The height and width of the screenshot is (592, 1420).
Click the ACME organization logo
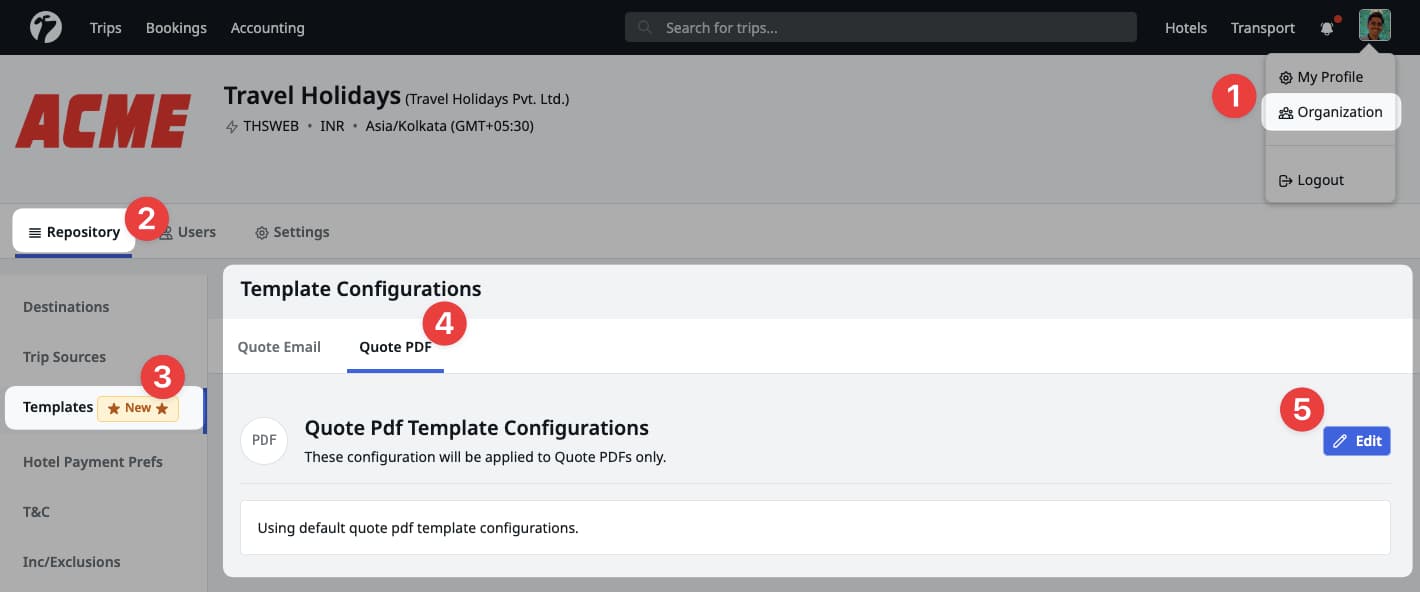103,122
